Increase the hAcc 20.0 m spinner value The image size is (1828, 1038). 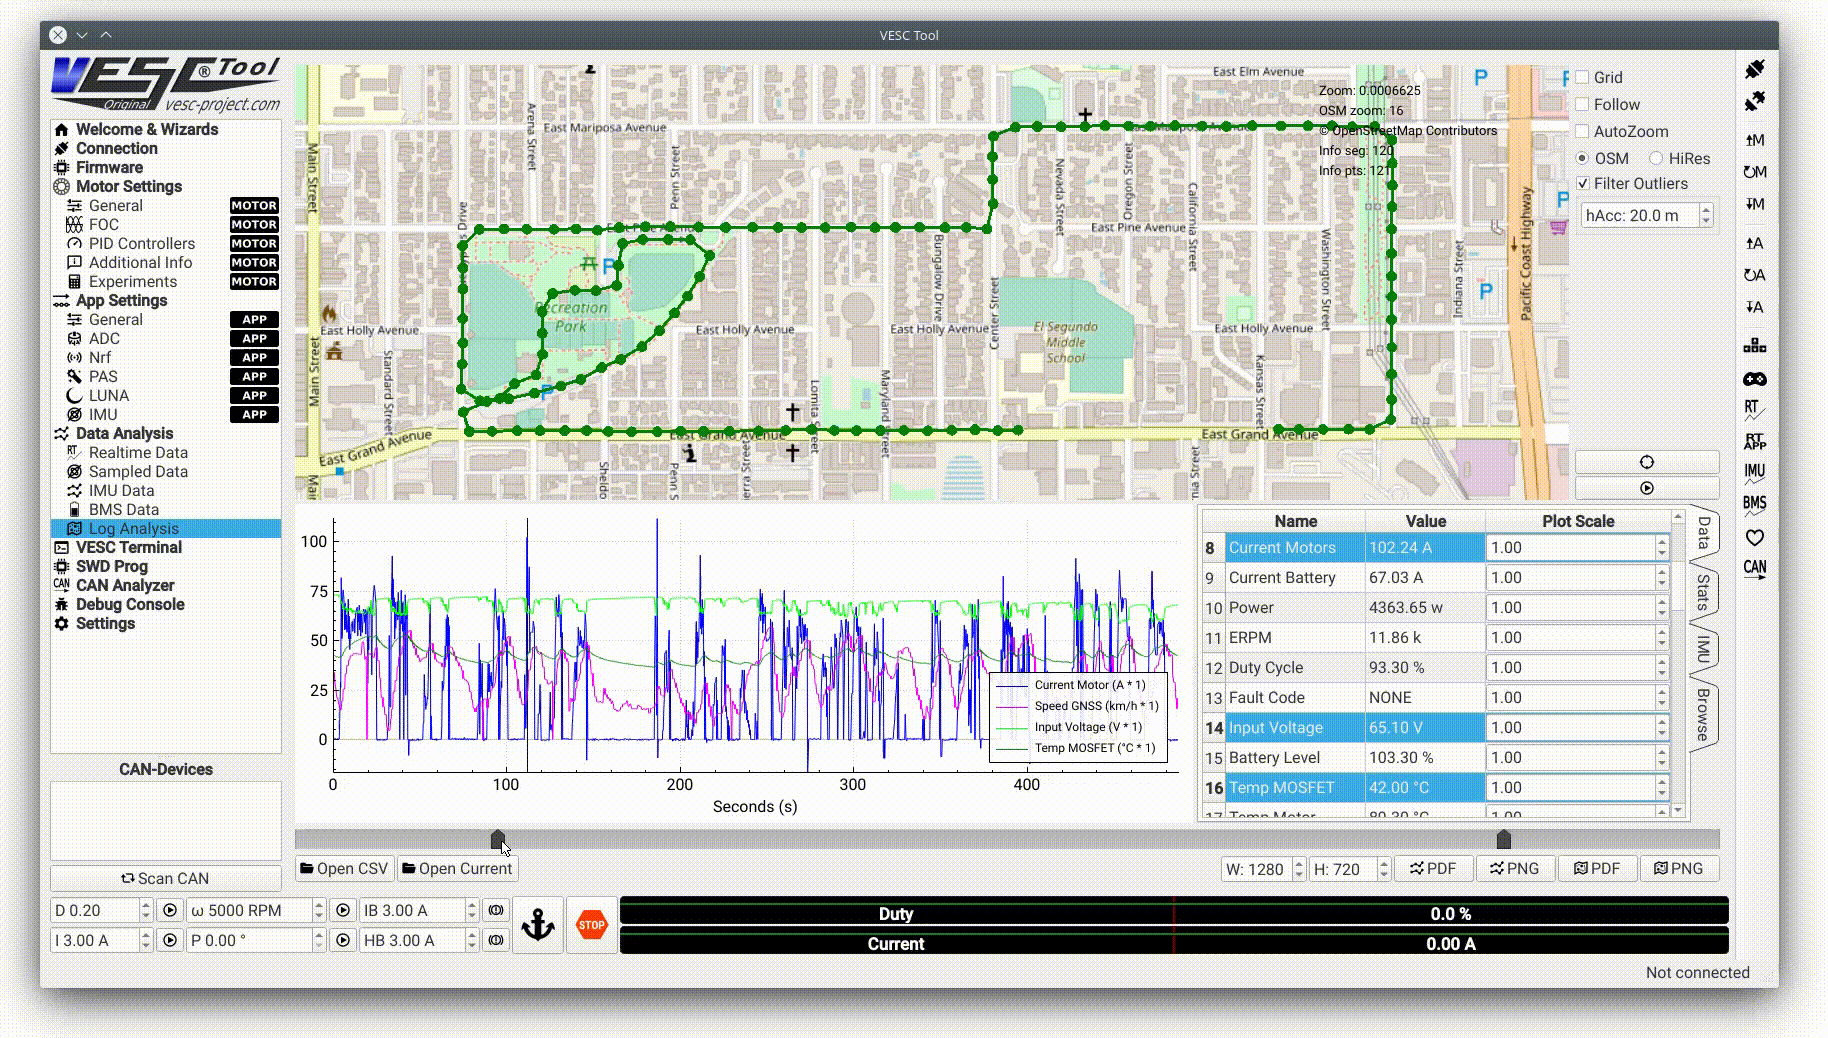(1706, 210)
